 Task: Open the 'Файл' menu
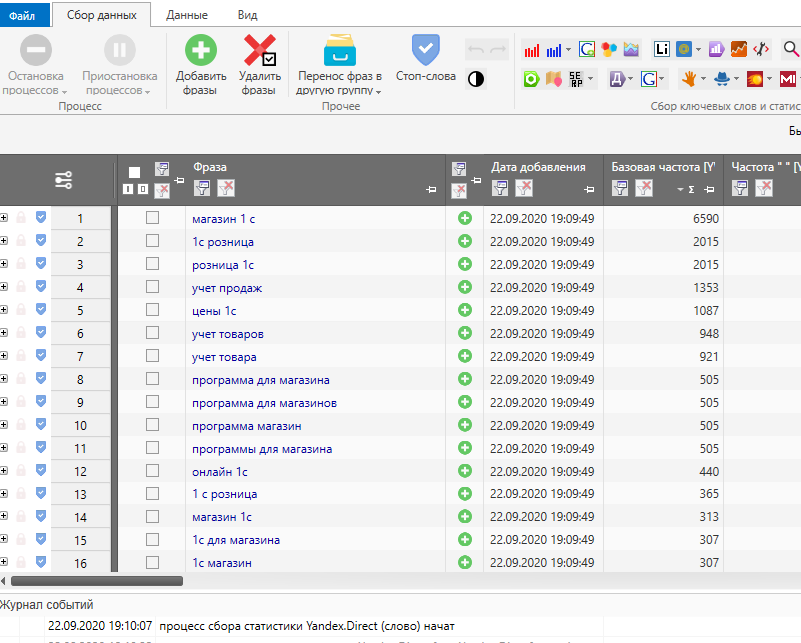(x=22, y=15)
